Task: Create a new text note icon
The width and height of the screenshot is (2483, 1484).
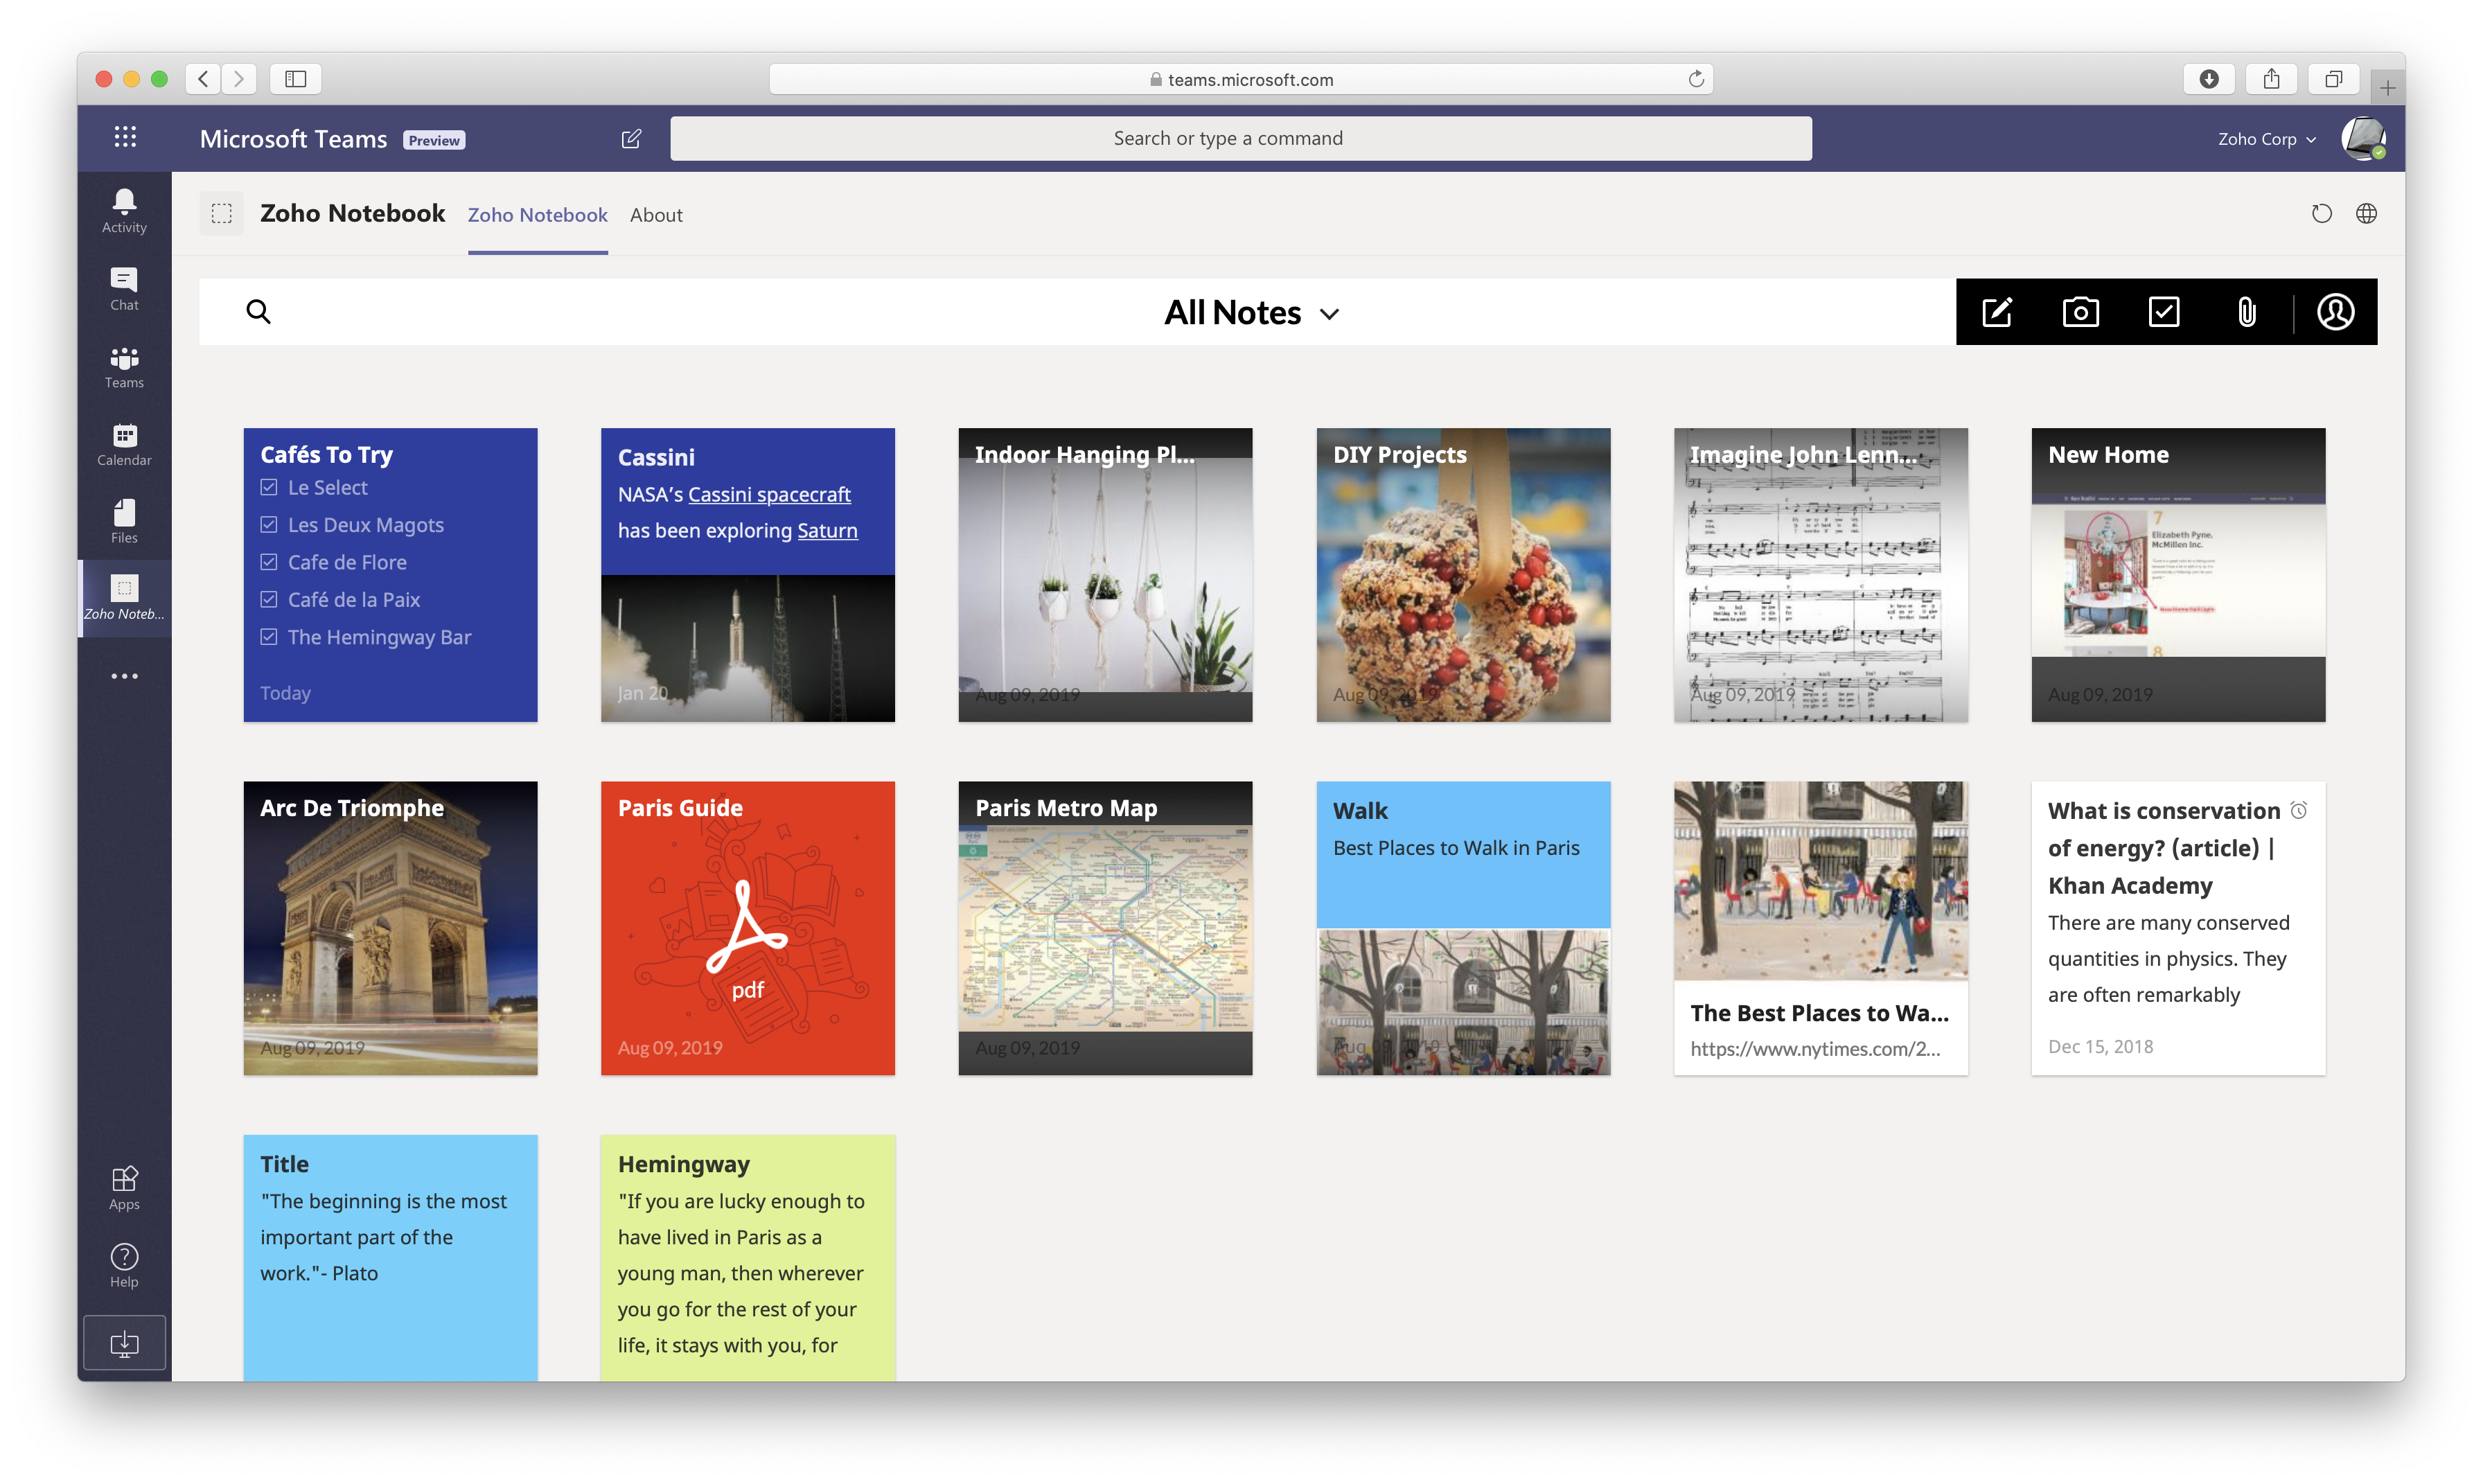Action: 1996,312
